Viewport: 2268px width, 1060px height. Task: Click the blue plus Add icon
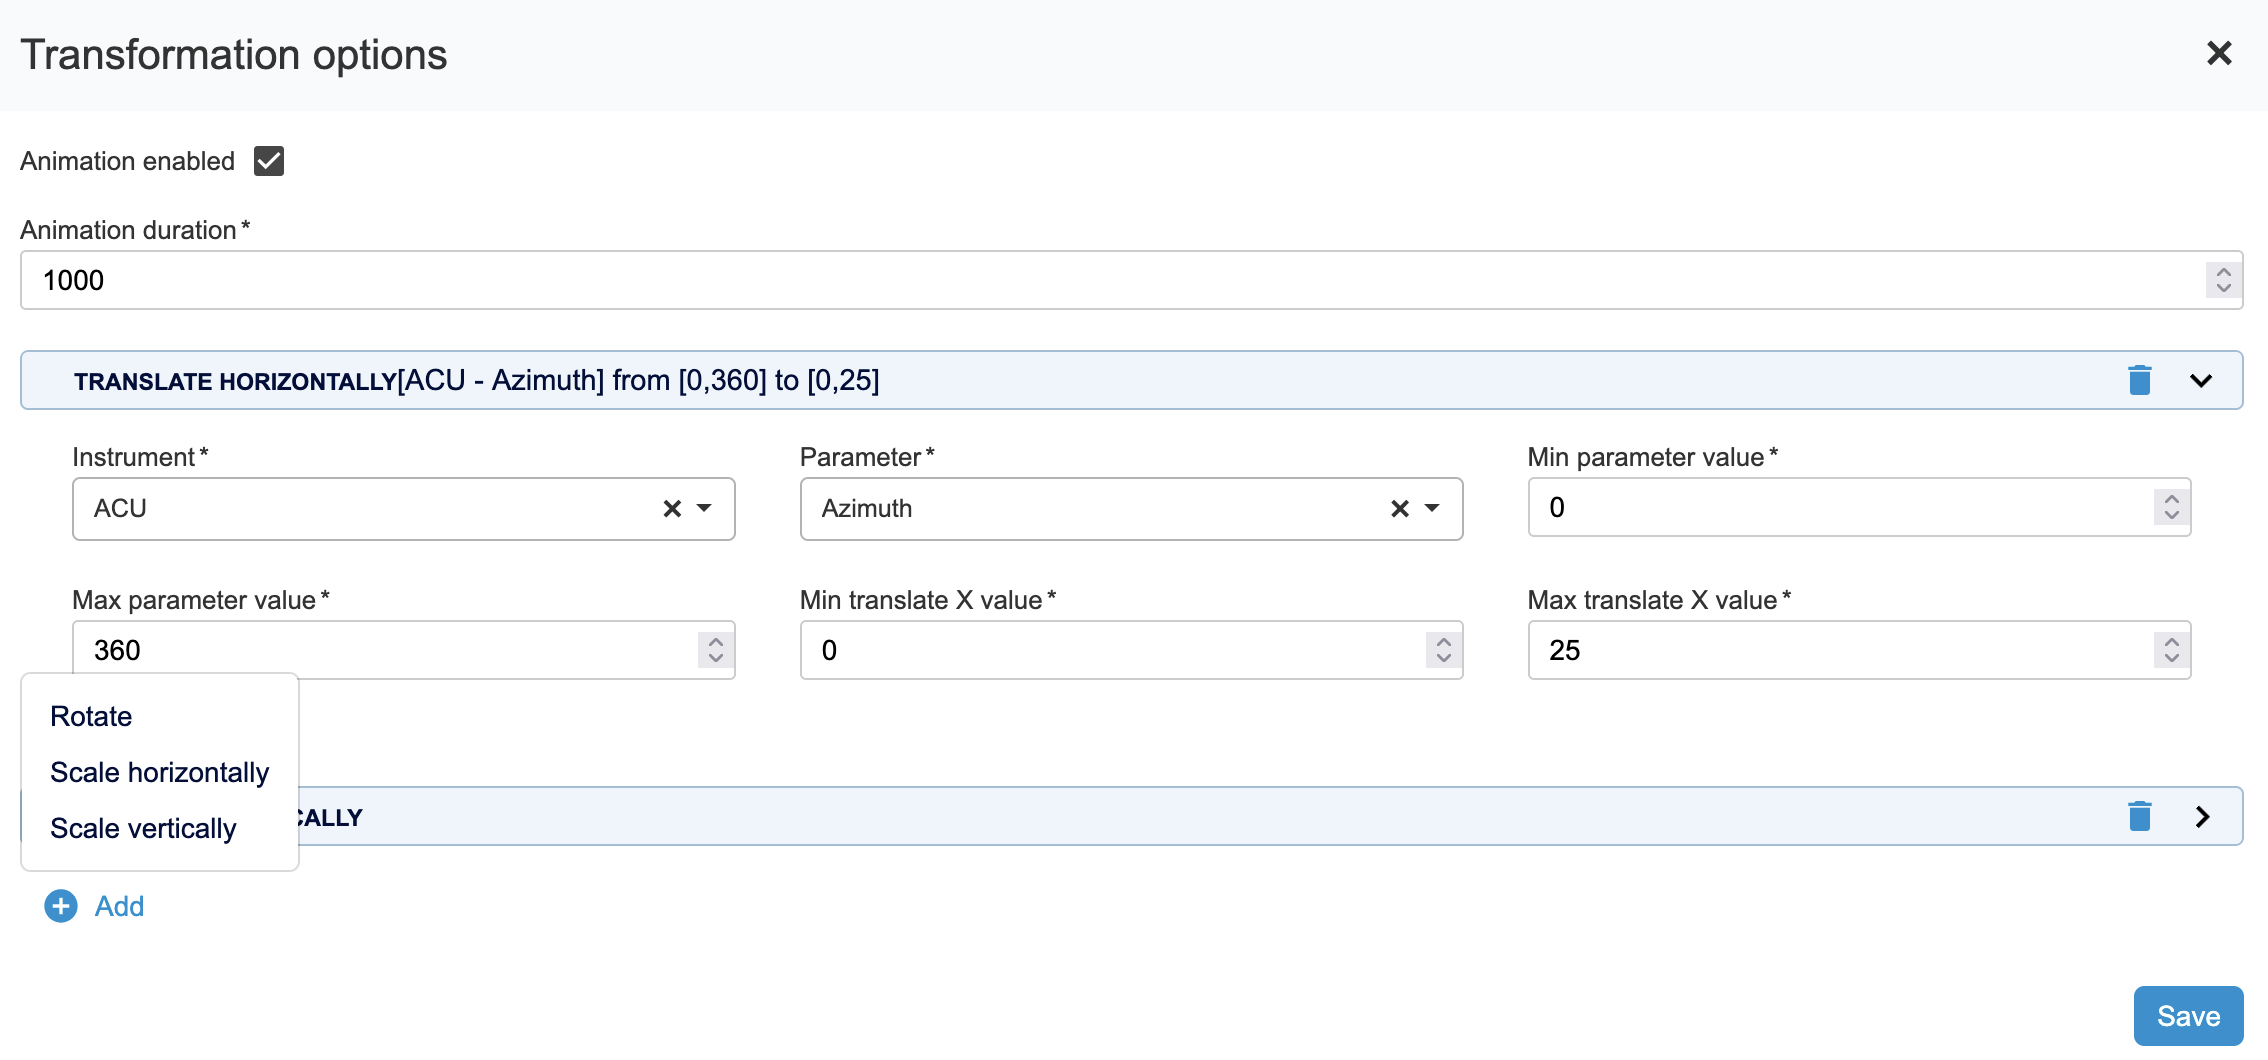[61, 906]
